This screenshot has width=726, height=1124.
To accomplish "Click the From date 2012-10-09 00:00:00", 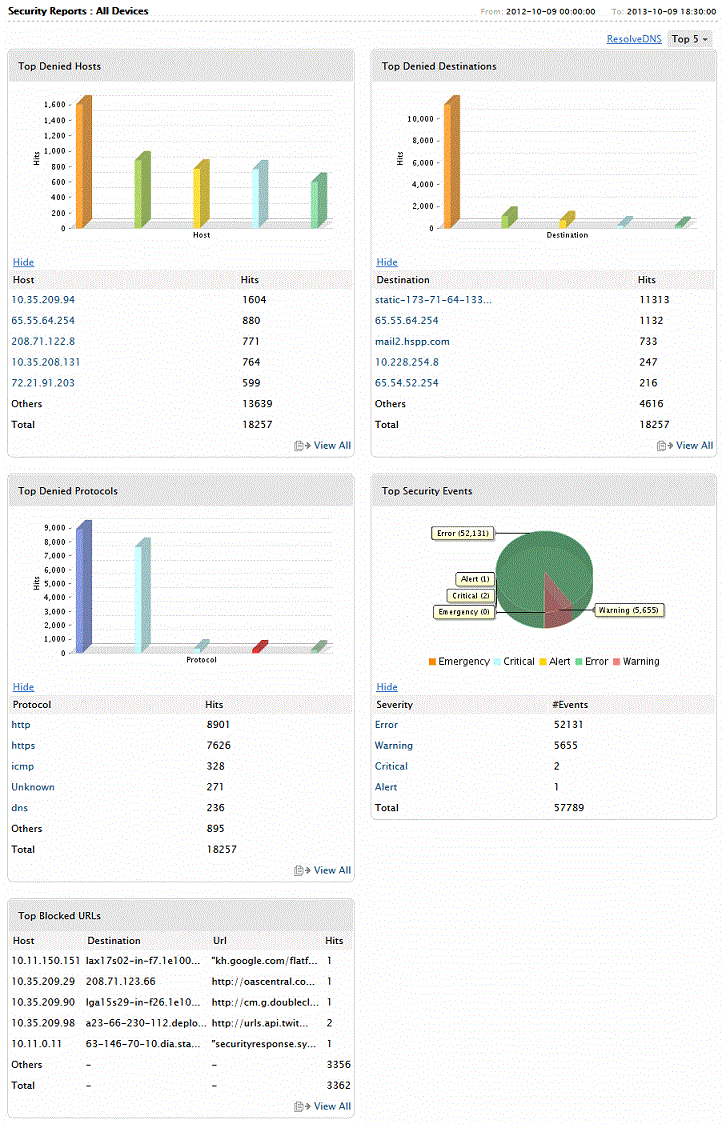I will [550, 11].
